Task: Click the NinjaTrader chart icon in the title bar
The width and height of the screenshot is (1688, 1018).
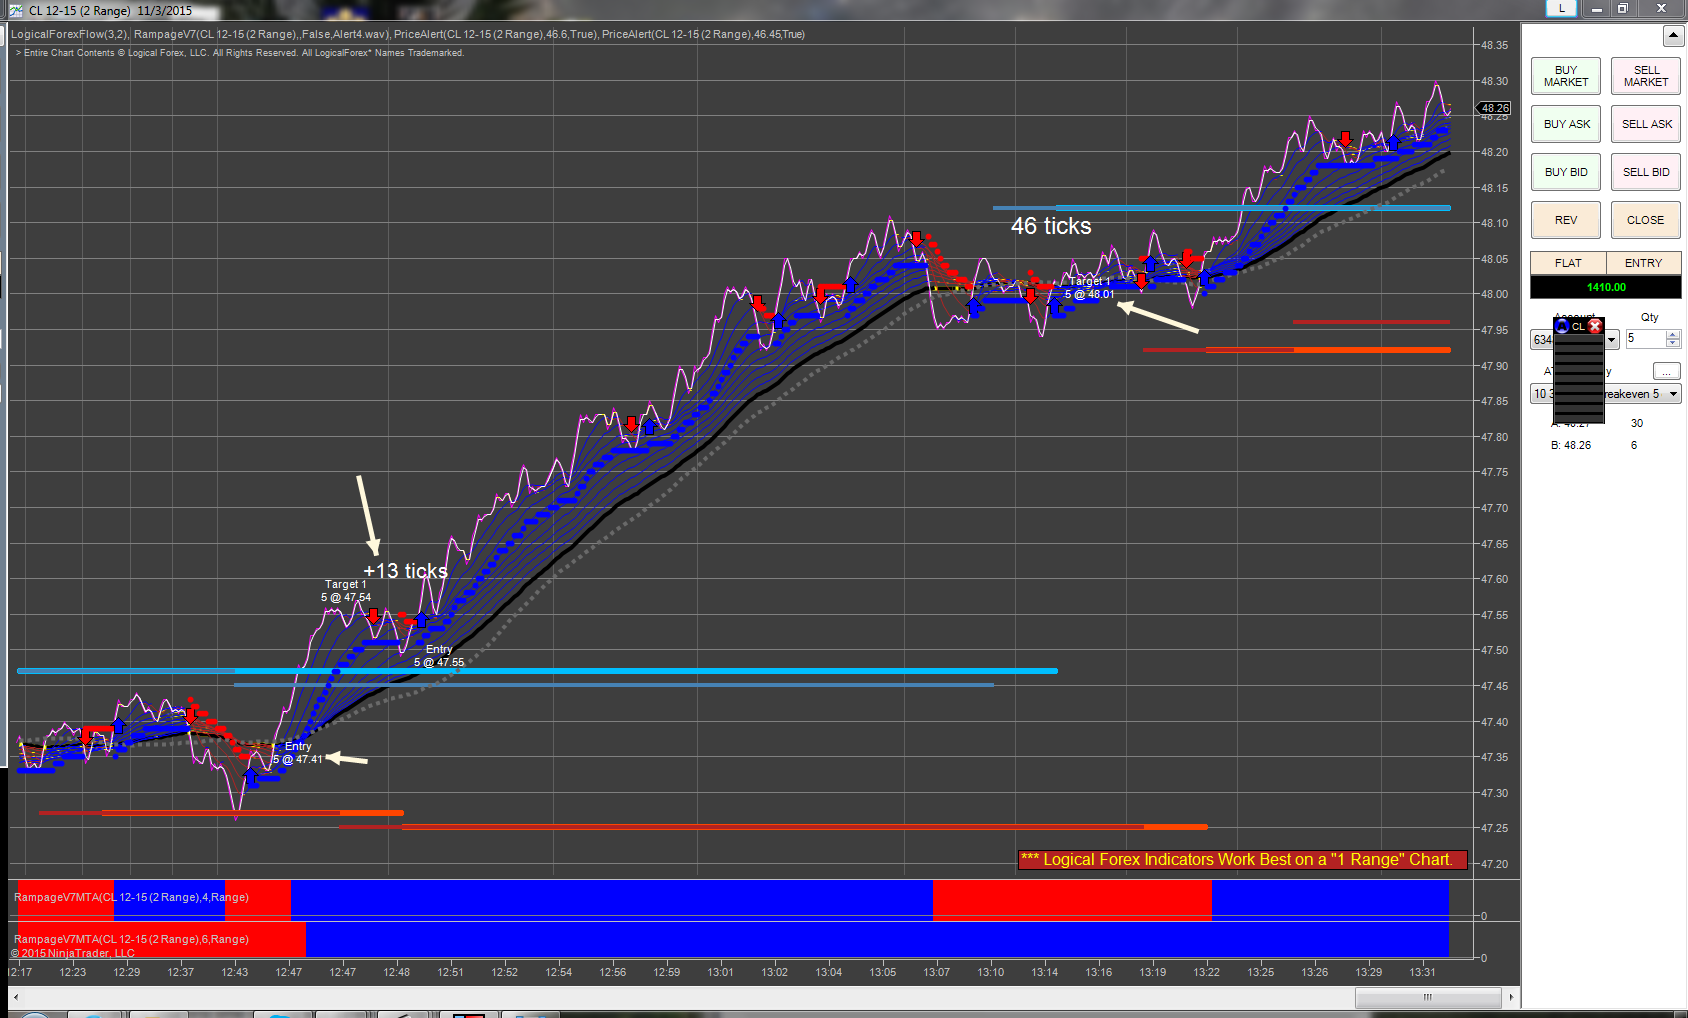Action: coord(16,10)
